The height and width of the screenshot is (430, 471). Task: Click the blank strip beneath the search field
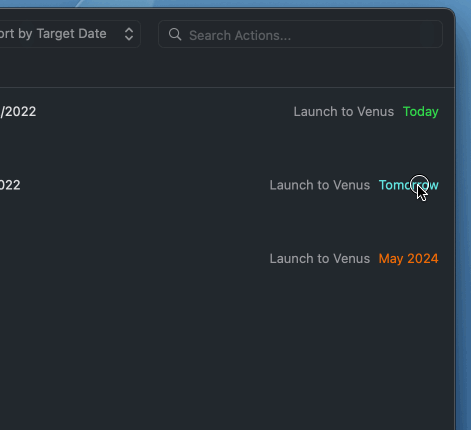pyautogui.click(x=227, y=68)
